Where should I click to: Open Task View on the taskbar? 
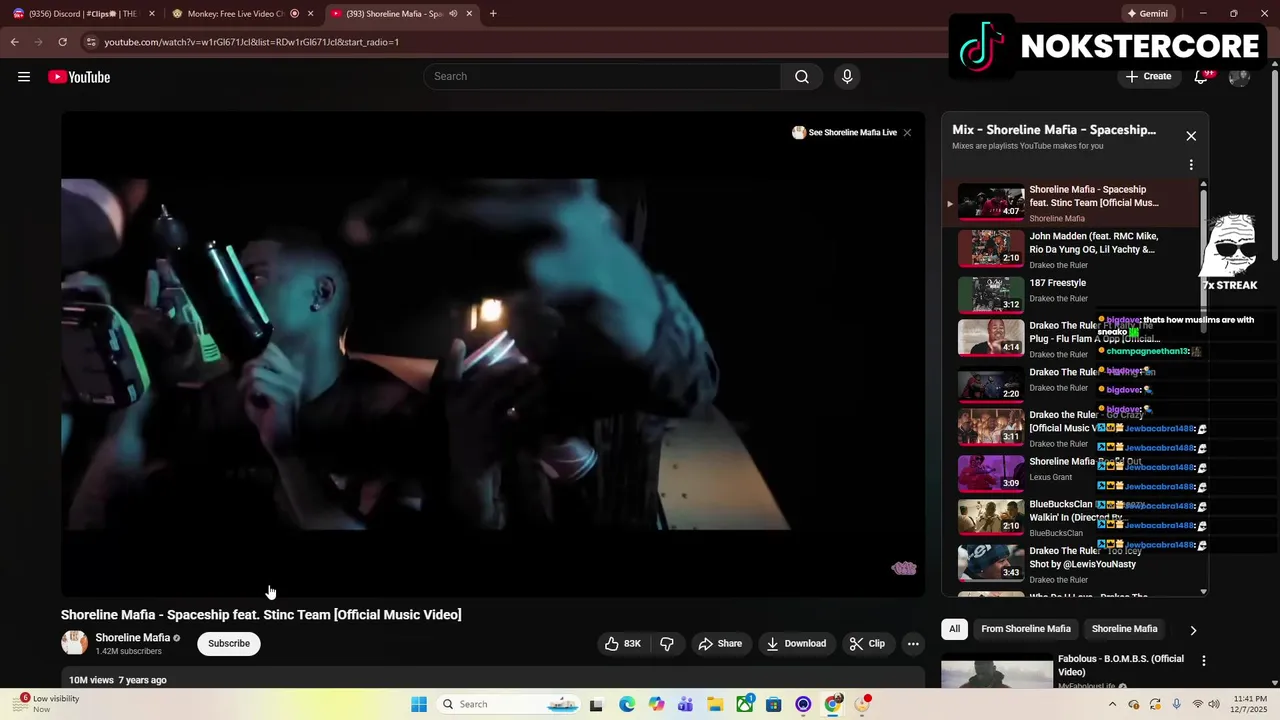pos(596,704)
